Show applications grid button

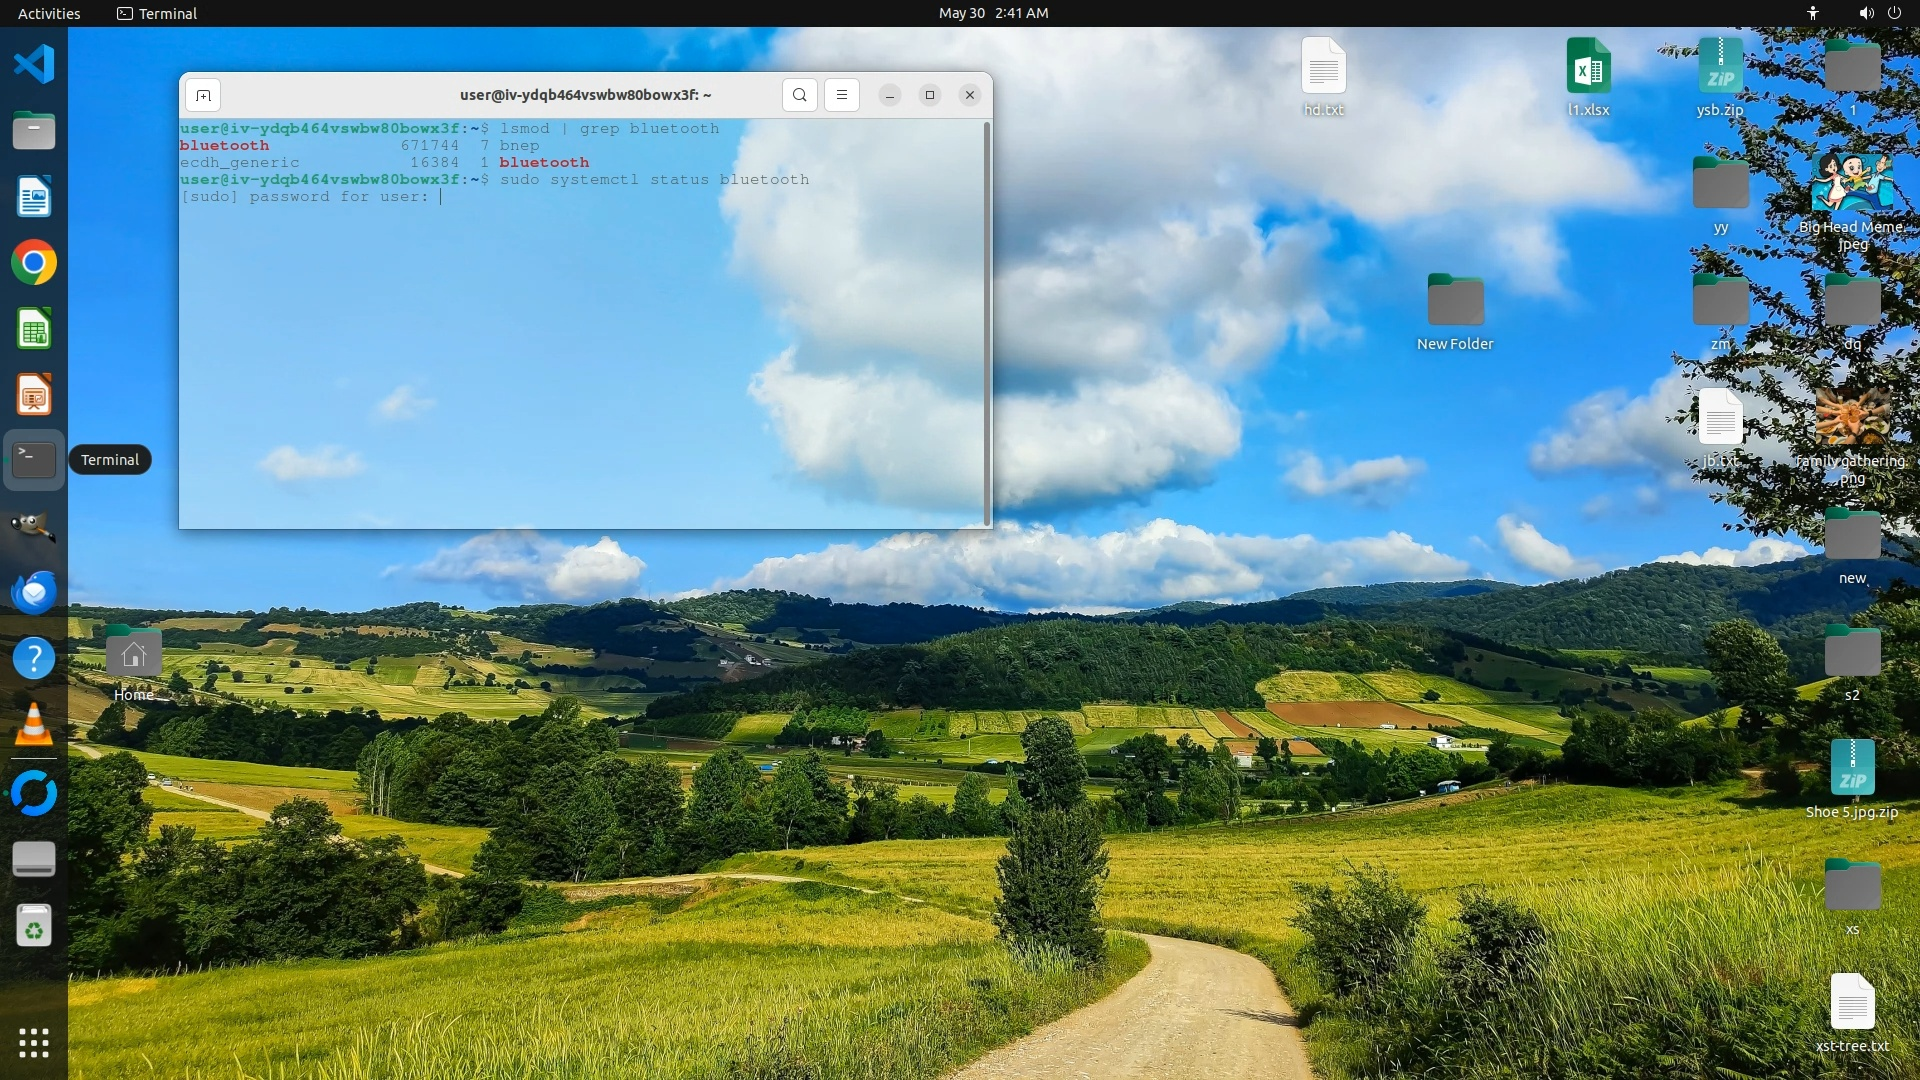(x=34, y=1043)
